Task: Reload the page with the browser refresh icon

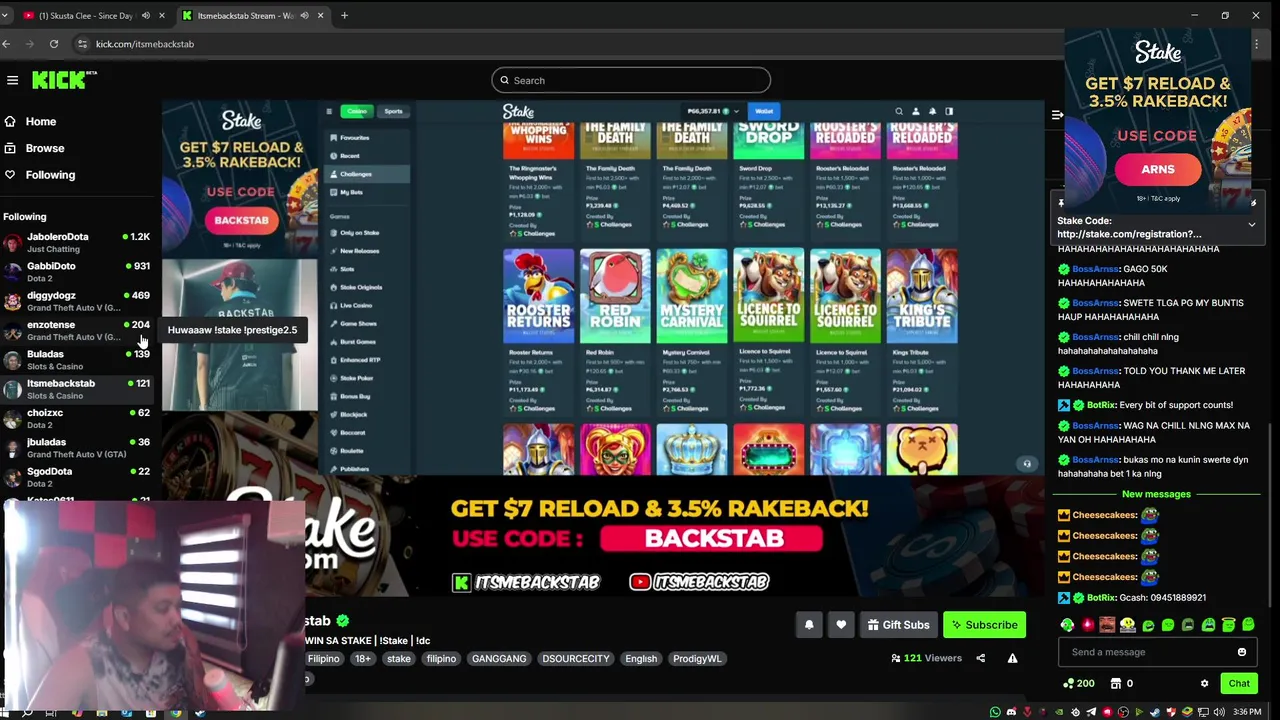Action: pyautogui.click(x=54, y=44)
